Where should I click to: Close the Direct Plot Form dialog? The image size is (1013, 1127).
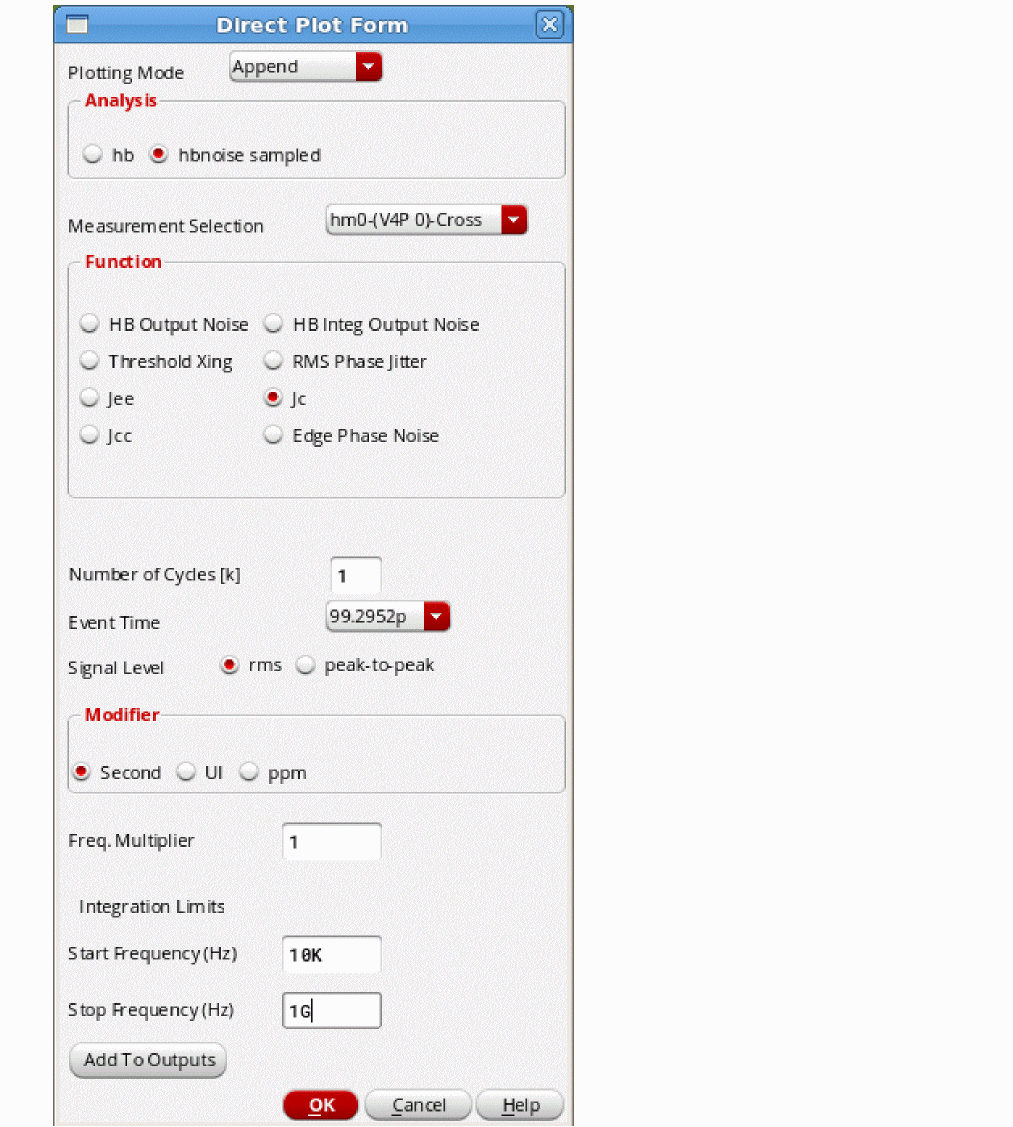[x=549, y=25]
